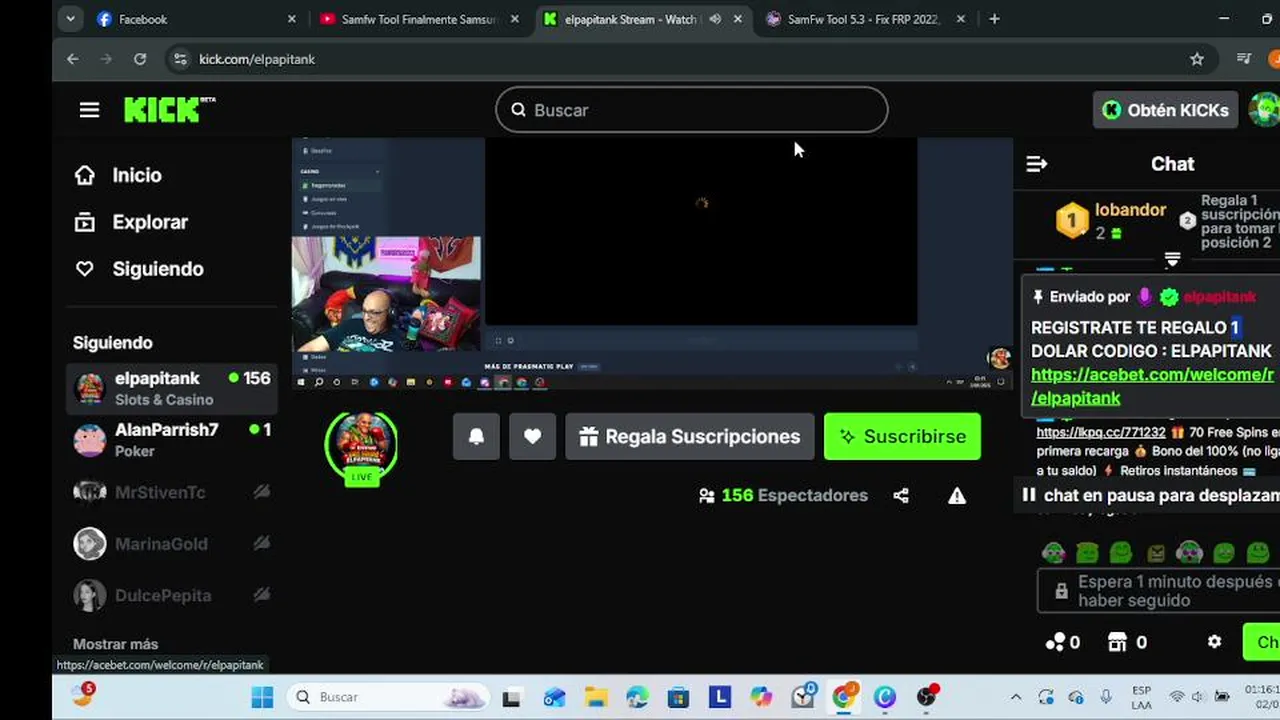Focus the Buscar search field
Viewport: 1280px width, 720px height.
[x=691, y=110]
